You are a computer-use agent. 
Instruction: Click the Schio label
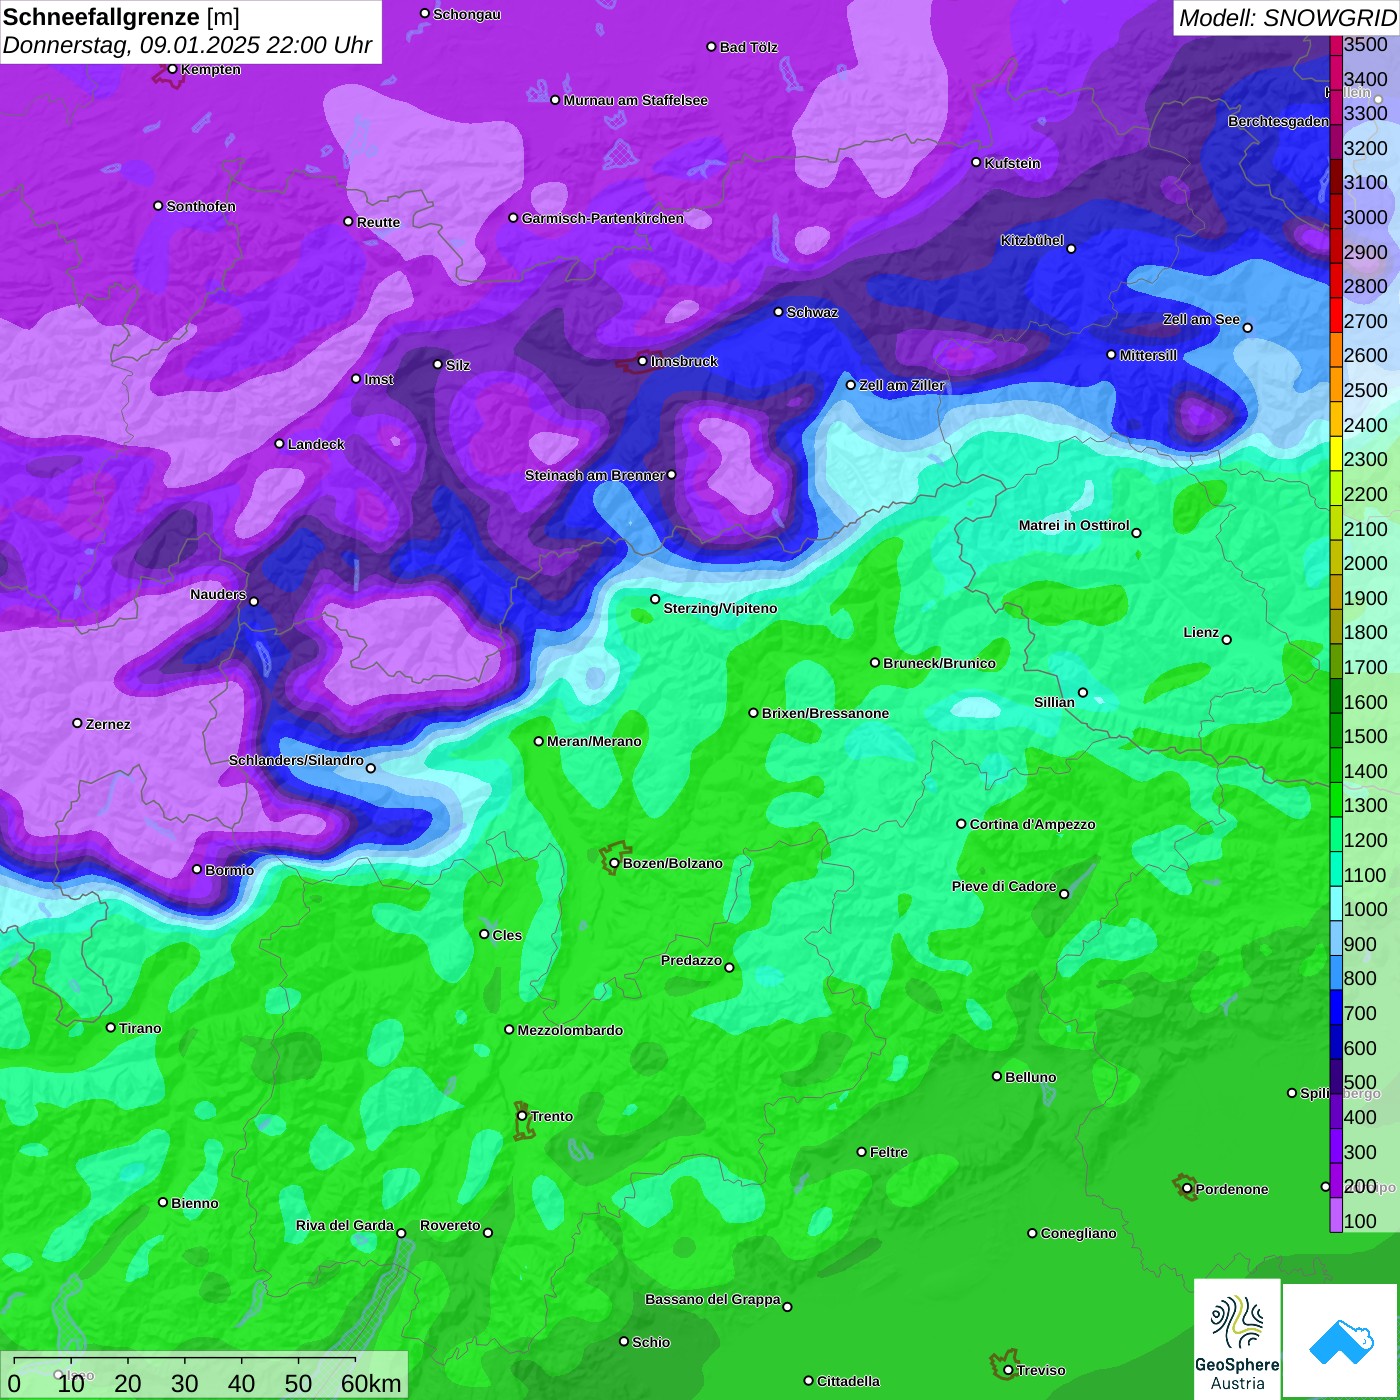651,1342
